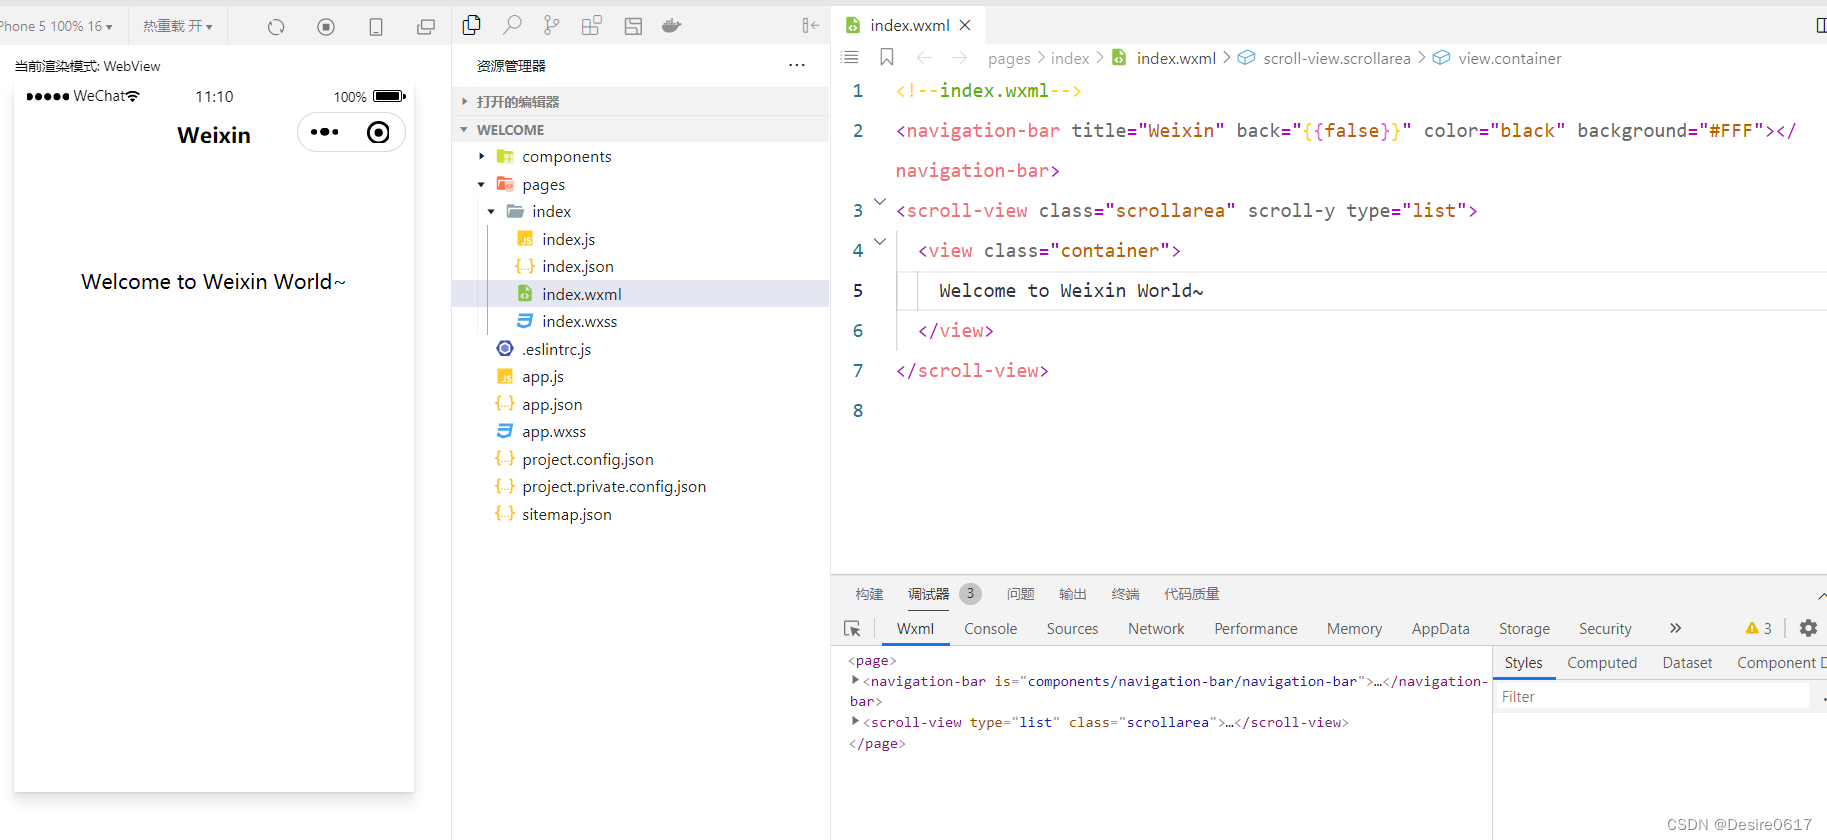Click view.container in the breadcrumb

1509,58
